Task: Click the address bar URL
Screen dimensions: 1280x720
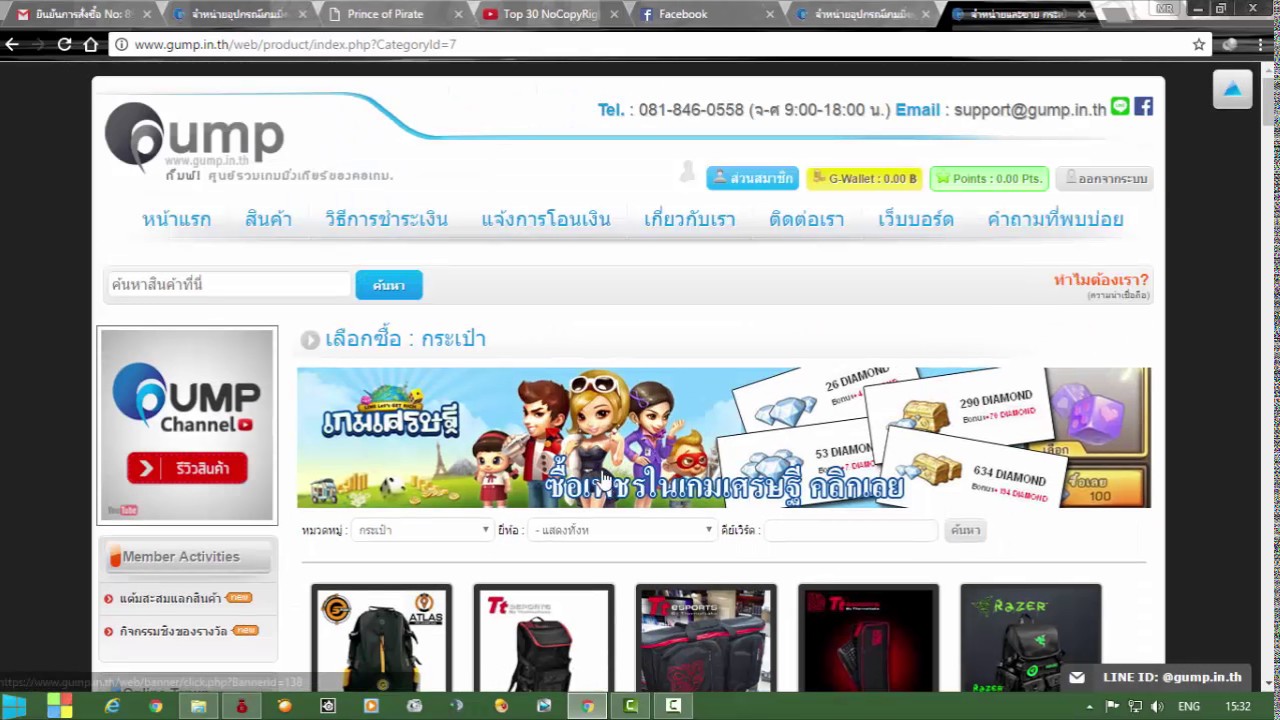Action: tap(295, 44)
